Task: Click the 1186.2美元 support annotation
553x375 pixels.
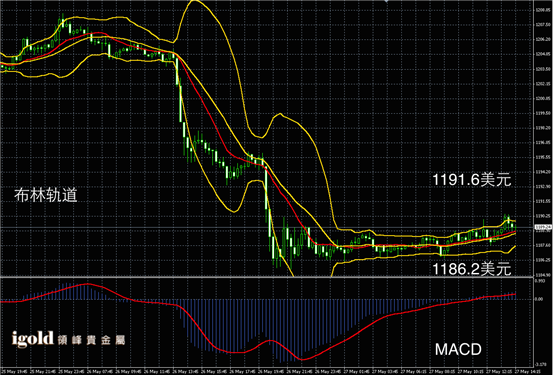Action: click(472, 269)
